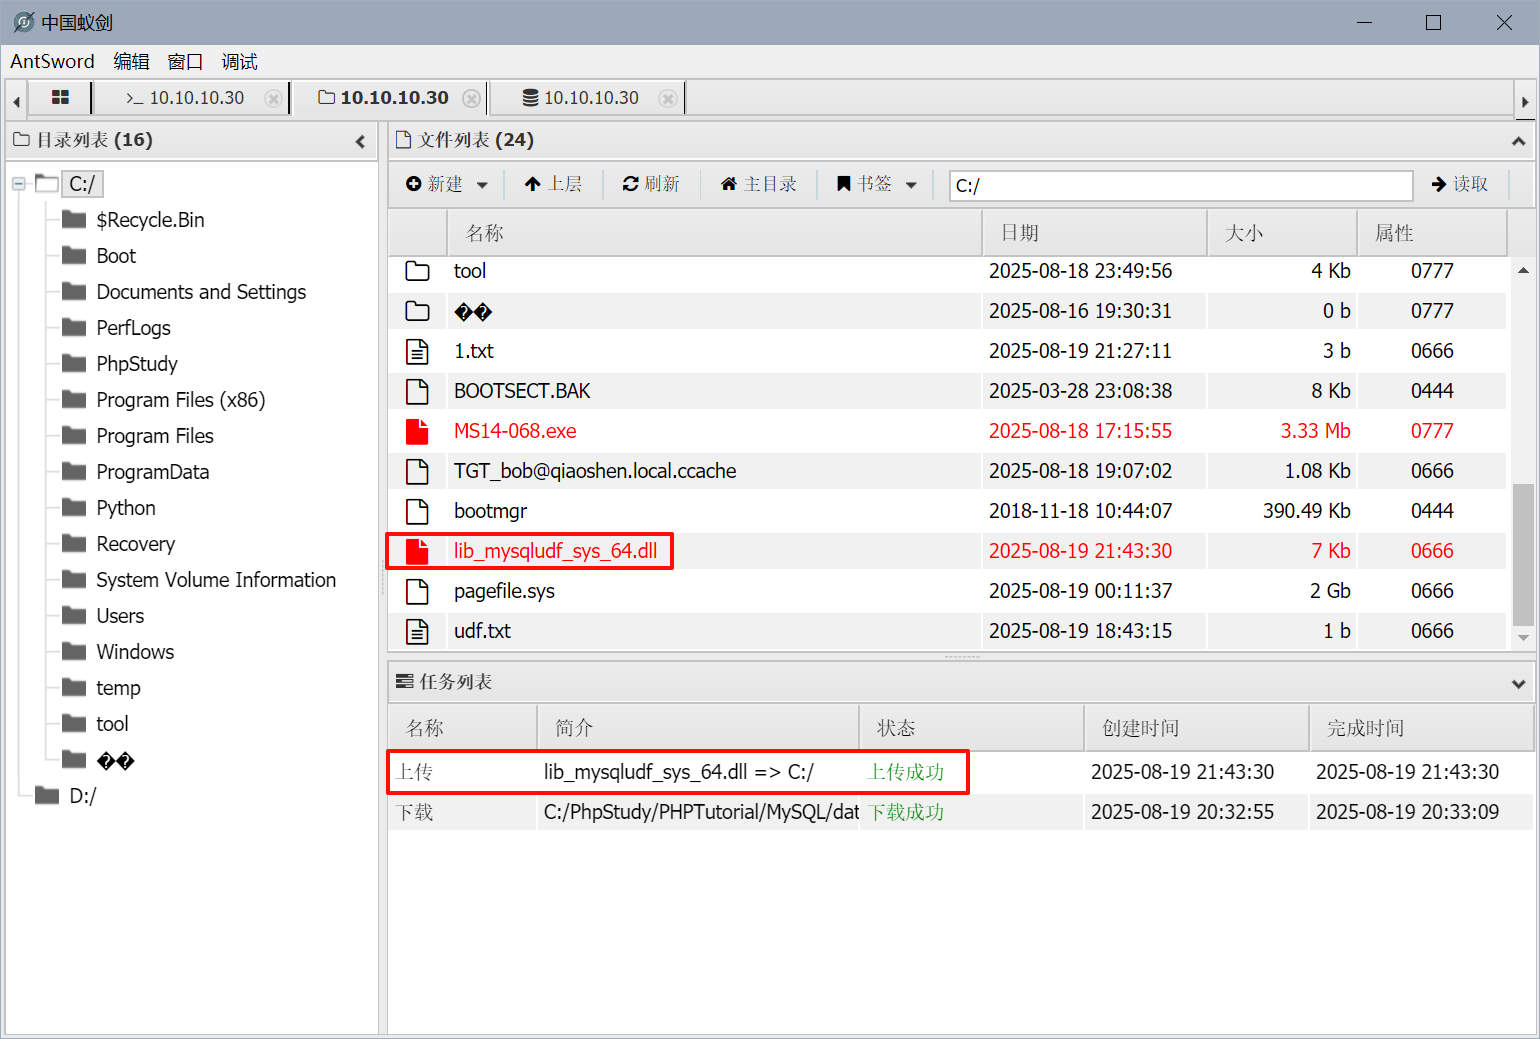Click the 读取 button
1540x1039 pixels.
[x=1460, y=184]
